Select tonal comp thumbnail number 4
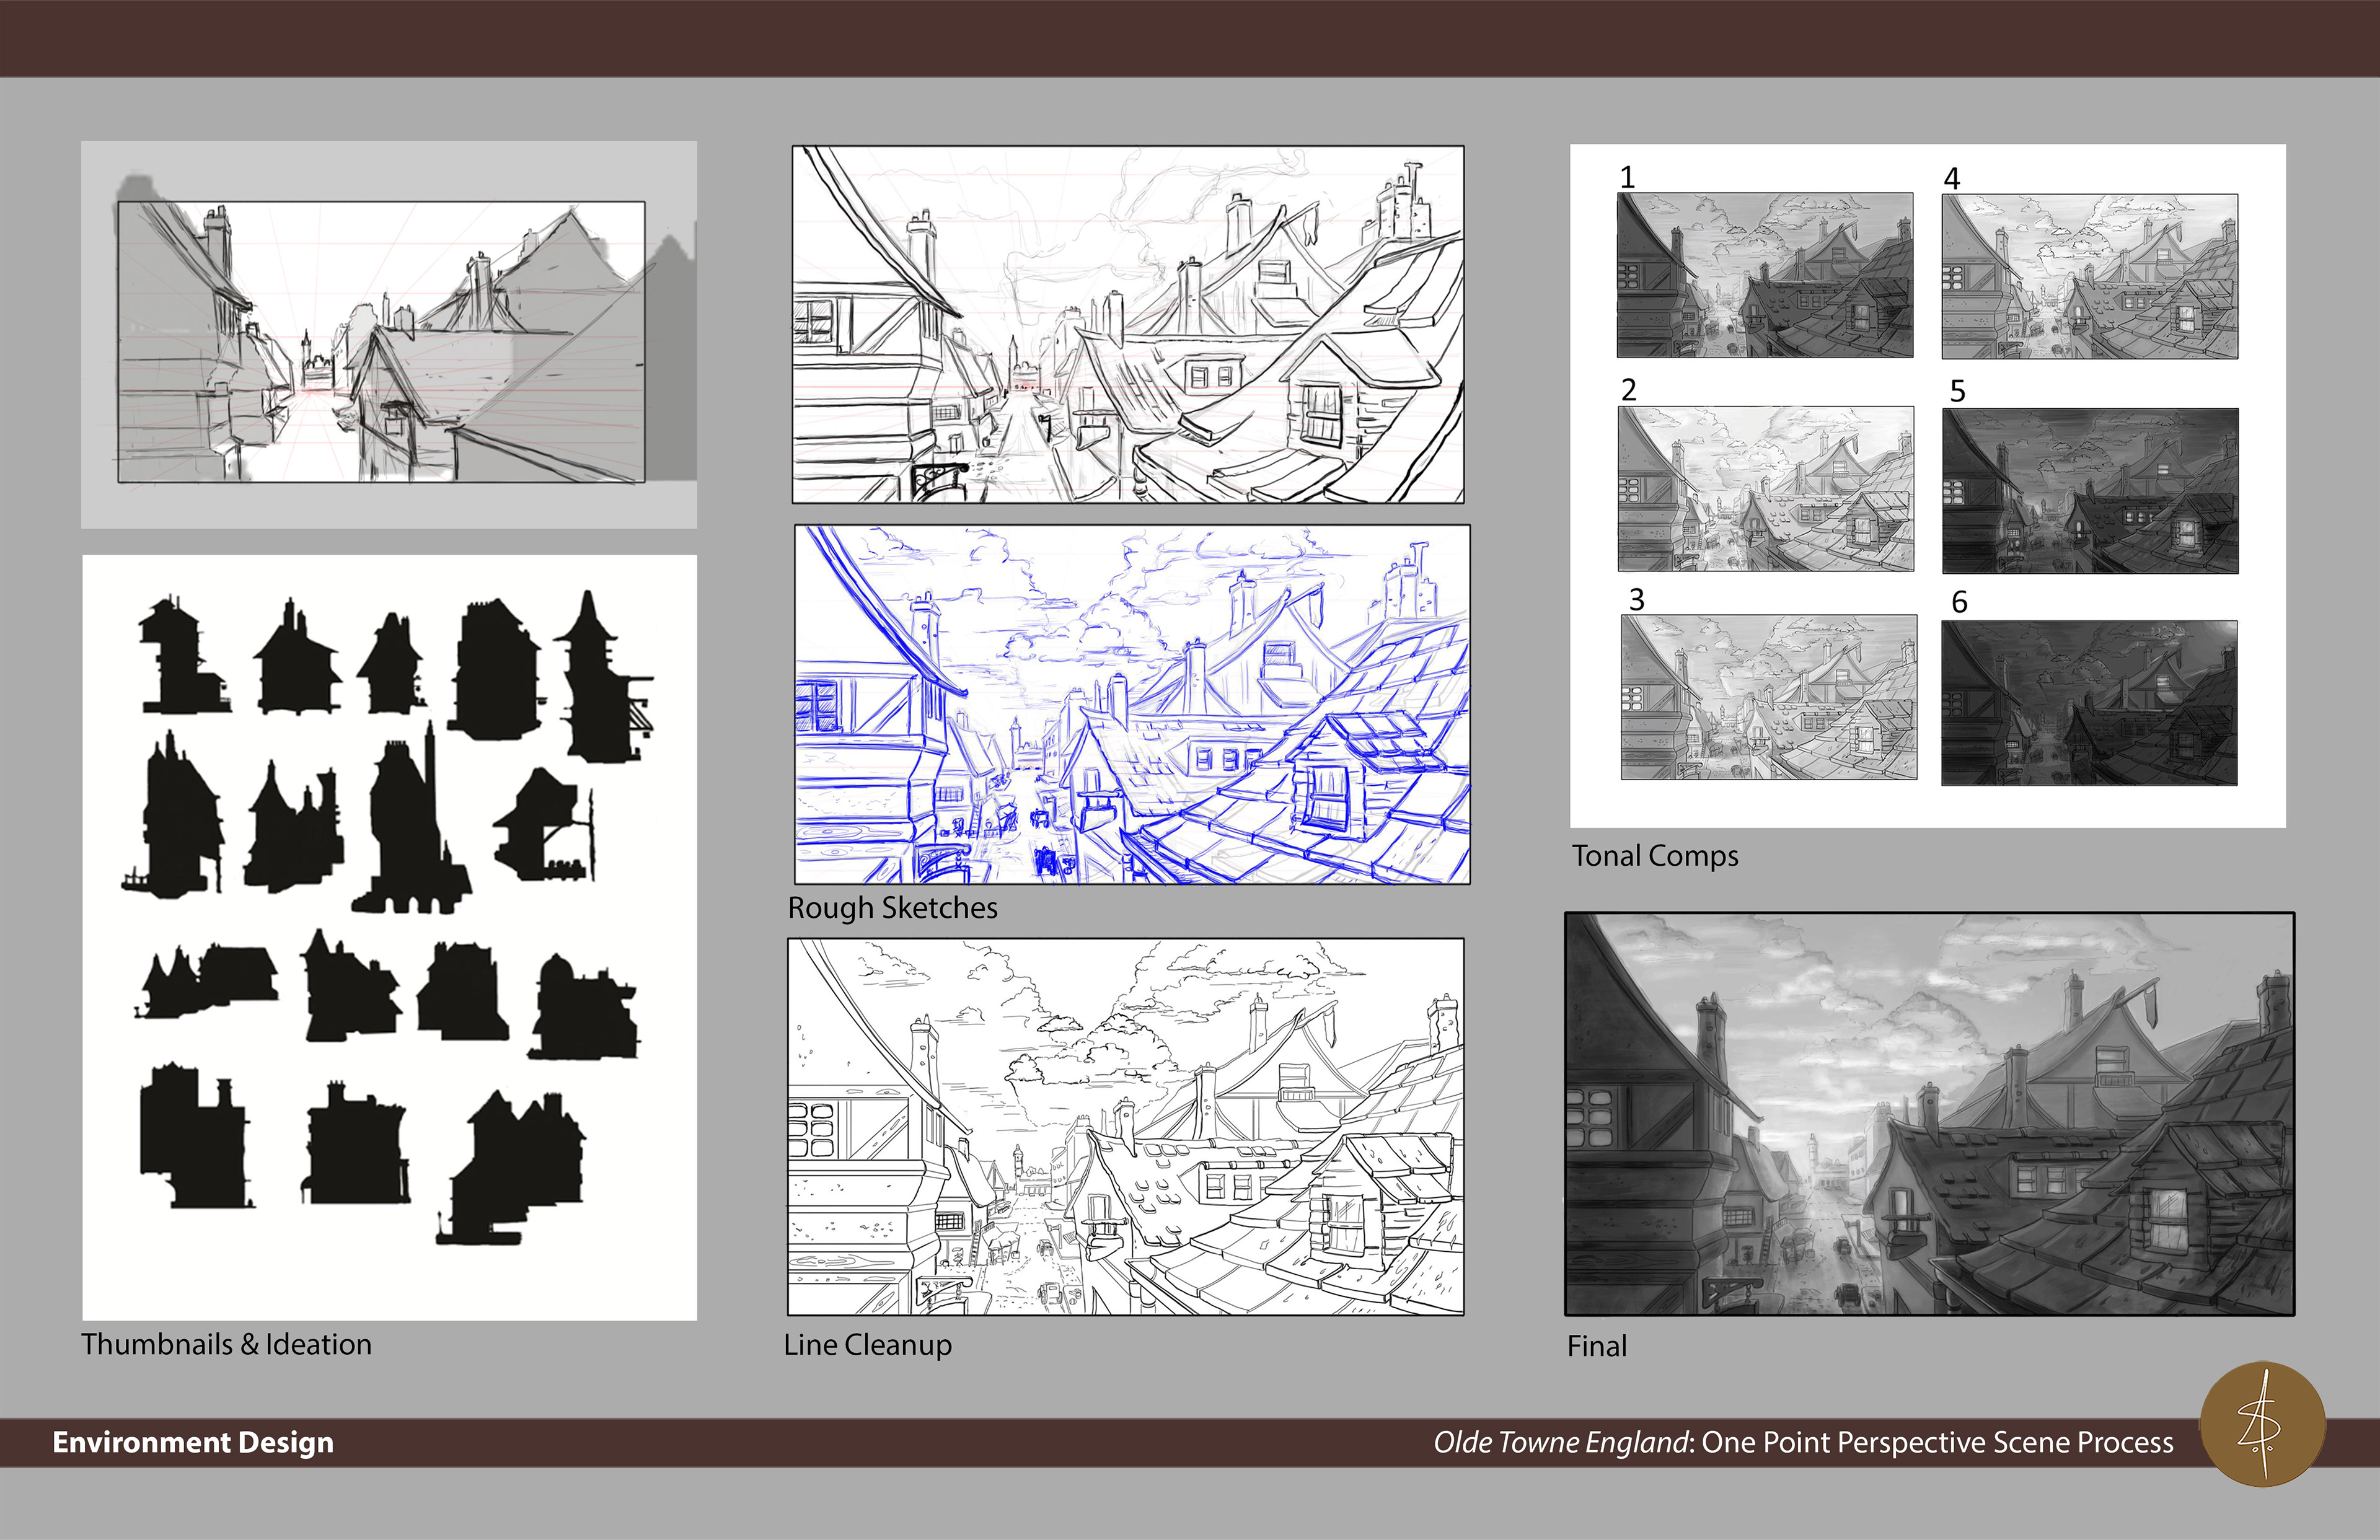The width and height of the screenshot is (2380, 1540). click(x=2090, y=277)
